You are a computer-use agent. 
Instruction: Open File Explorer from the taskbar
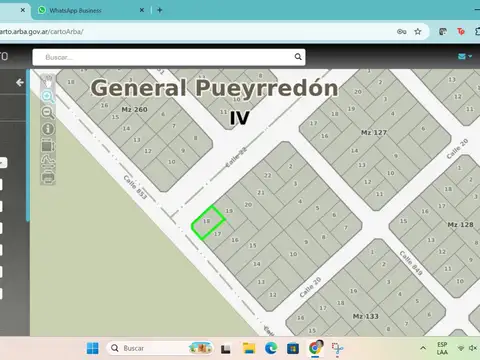(x=249, y=348)
